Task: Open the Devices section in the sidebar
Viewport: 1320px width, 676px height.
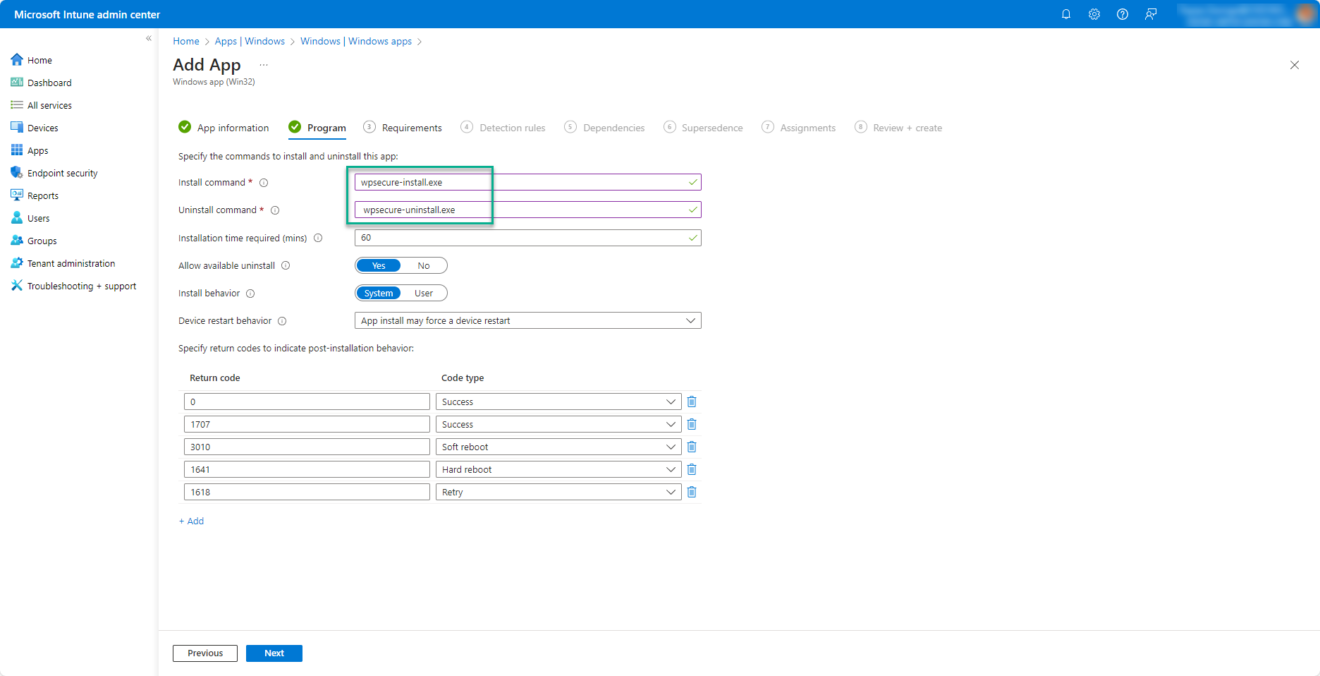Action: (45, 127)
